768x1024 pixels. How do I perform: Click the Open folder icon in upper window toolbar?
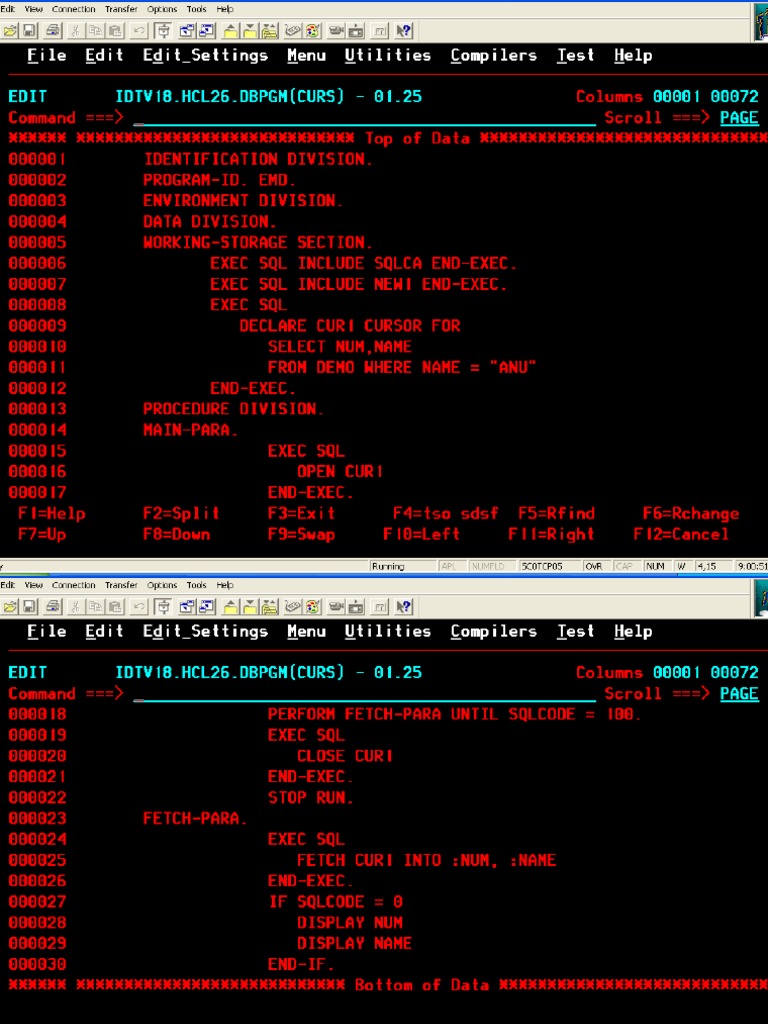click(10, 31)
